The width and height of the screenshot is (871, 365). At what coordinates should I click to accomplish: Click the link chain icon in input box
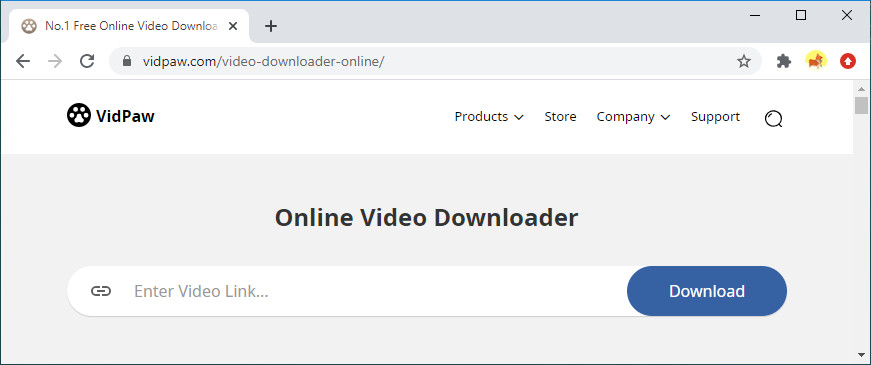[101, 291]
